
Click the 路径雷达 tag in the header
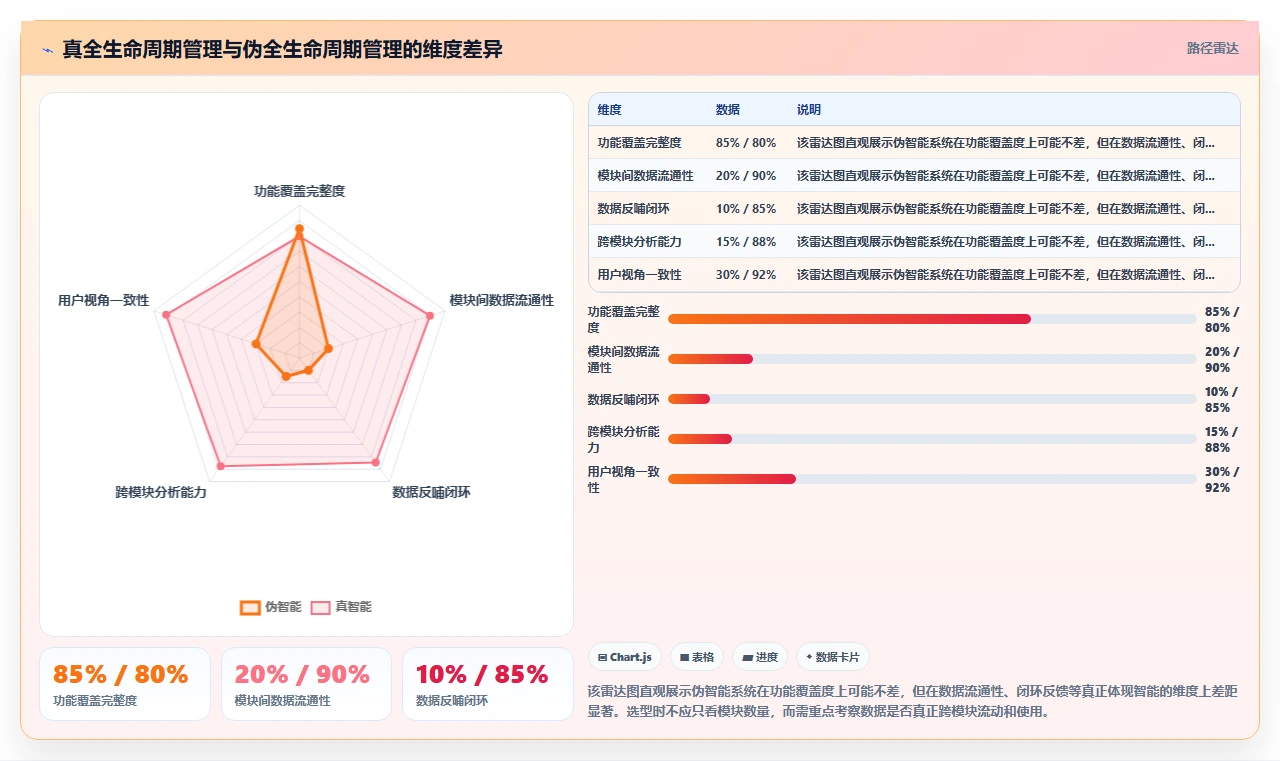(1213, 49)
